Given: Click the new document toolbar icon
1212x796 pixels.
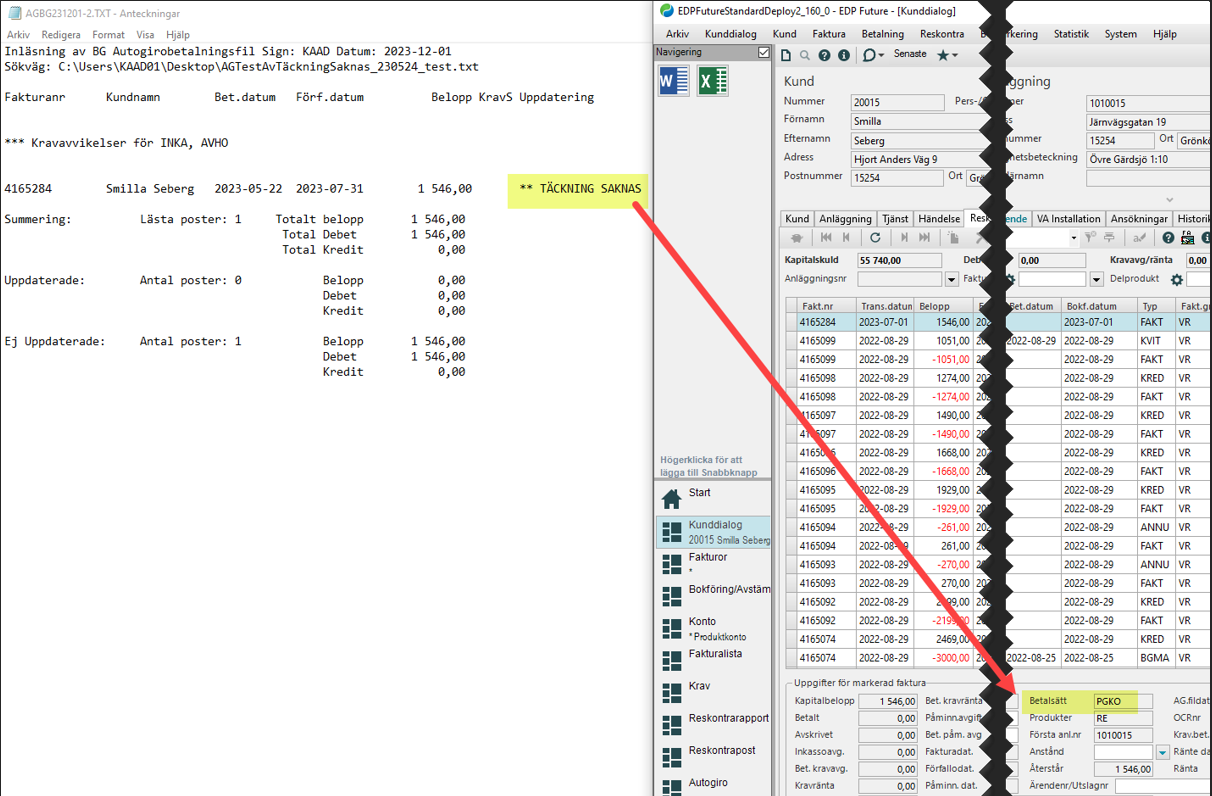Looking at the screenshot, I should [787, 56].
